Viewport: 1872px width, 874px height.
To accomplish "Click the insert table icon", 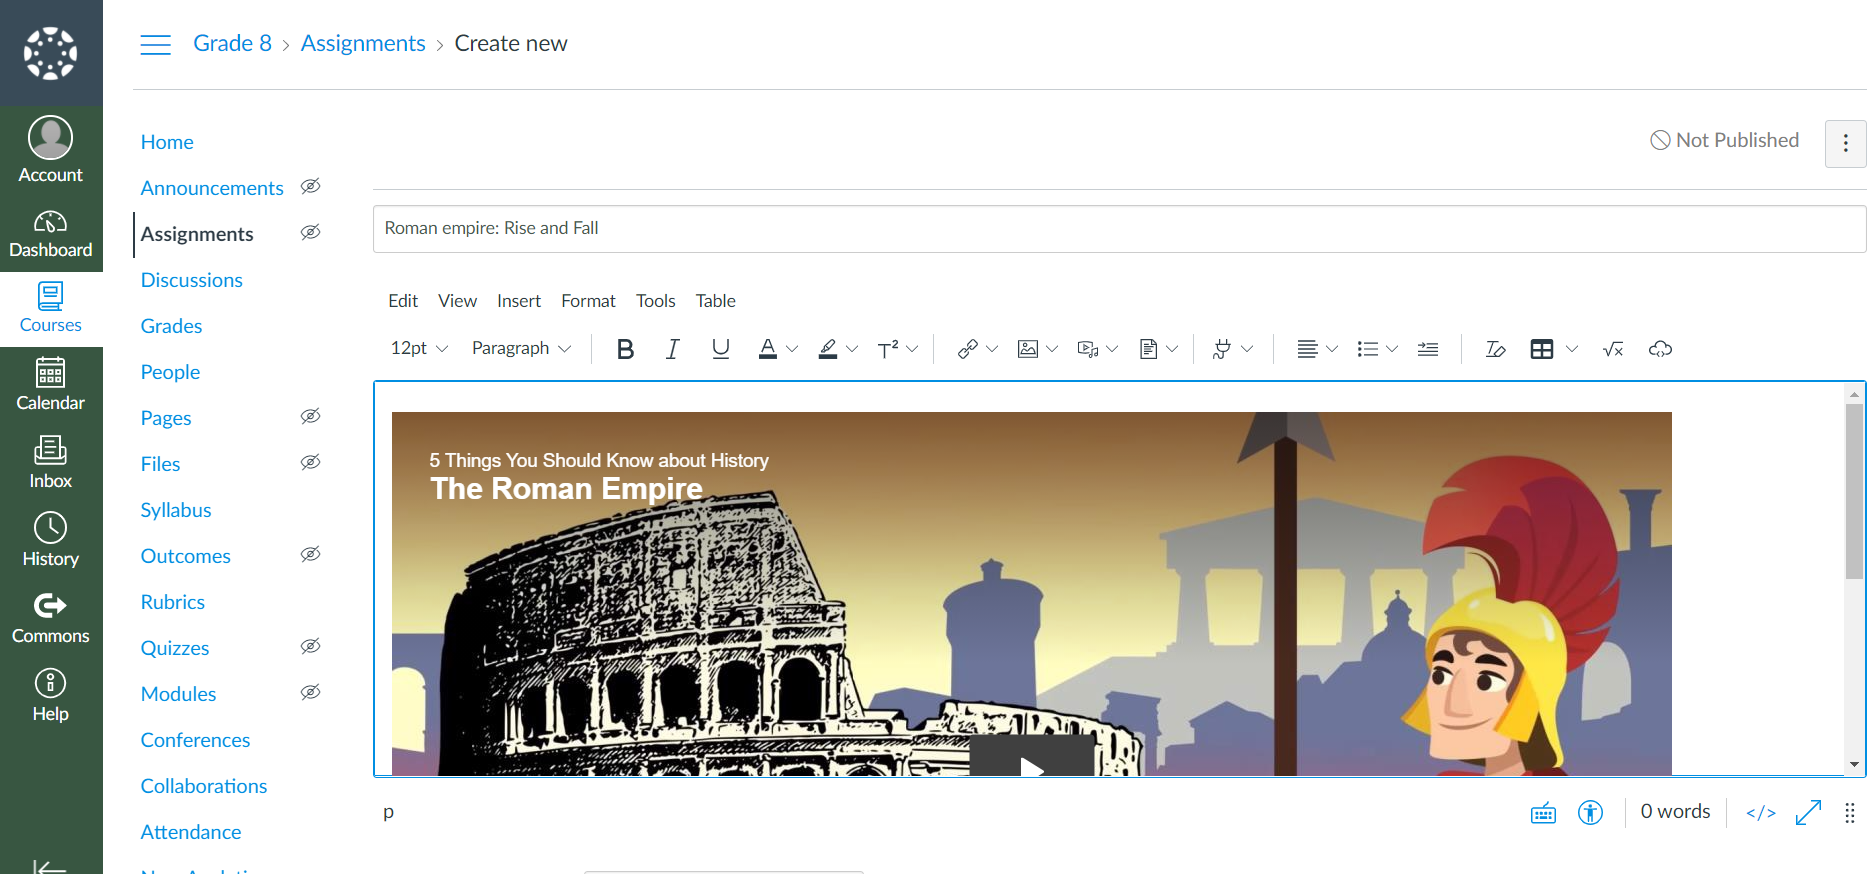I will coord(1542,349).
